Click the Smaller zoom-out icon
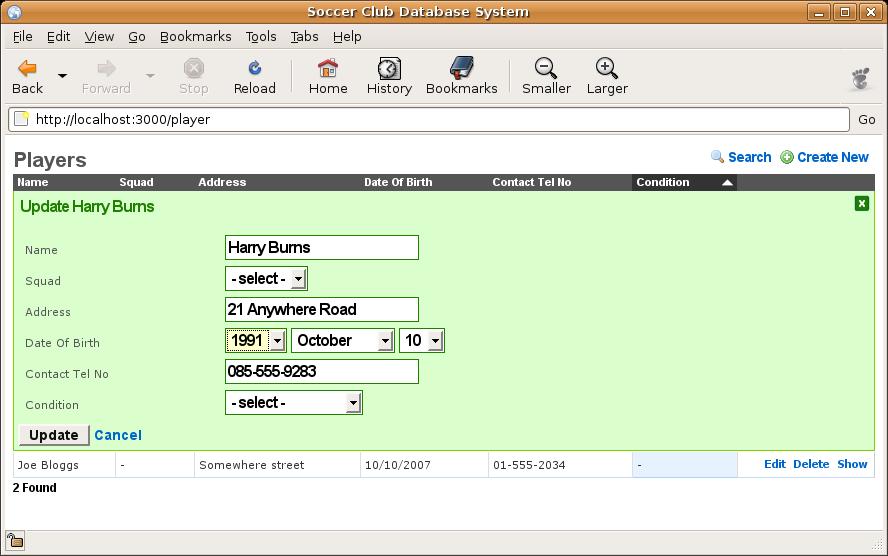Image resolution: width=888 pixels, height=556 pixels. (546, 69)
